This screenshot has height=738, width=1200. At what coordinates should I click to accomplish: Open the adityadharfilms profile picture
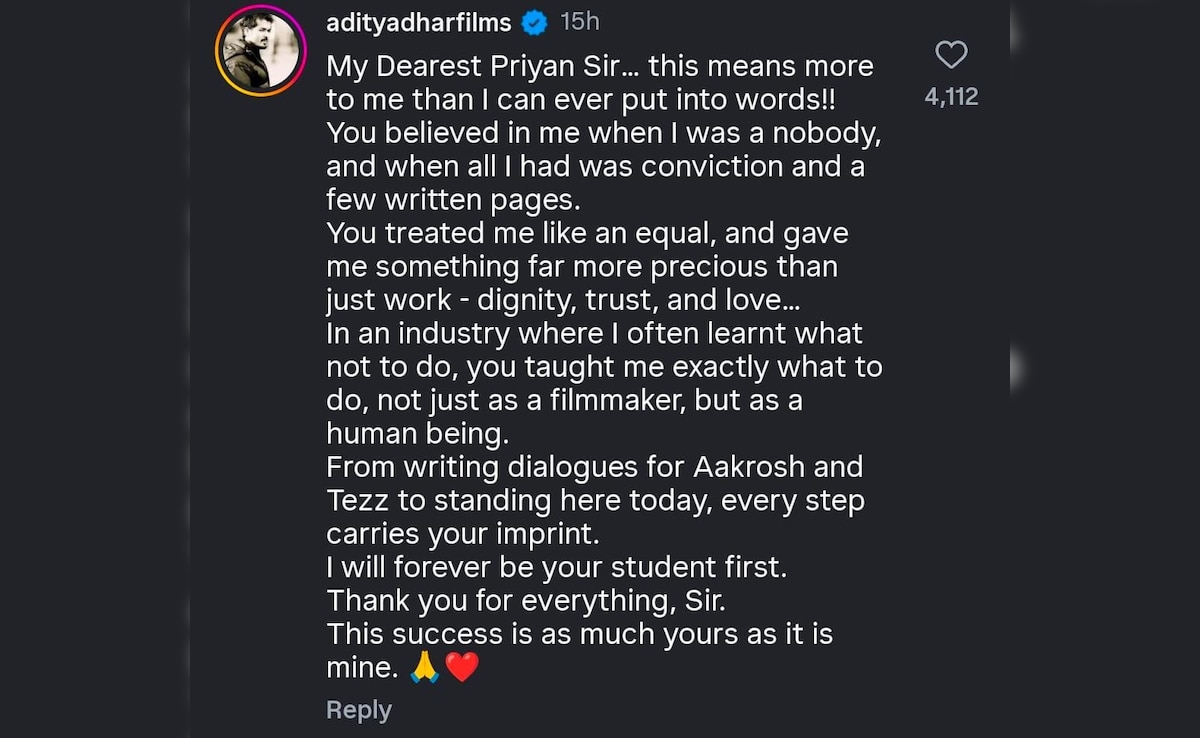point(260,51)
